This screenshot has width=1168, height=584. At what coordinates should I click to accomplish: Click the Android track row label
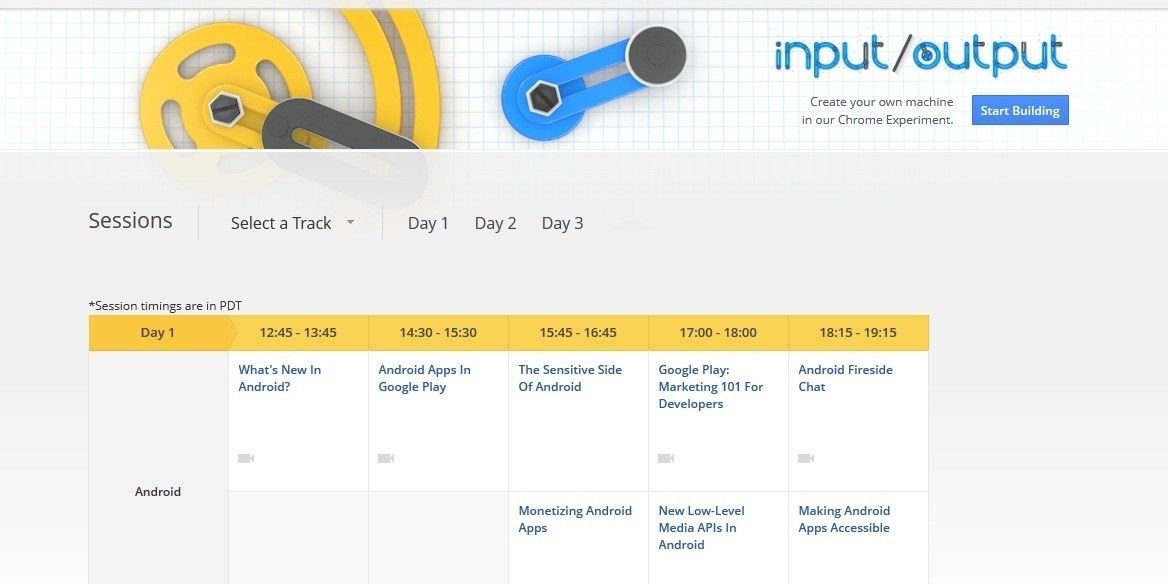point(158,492)
